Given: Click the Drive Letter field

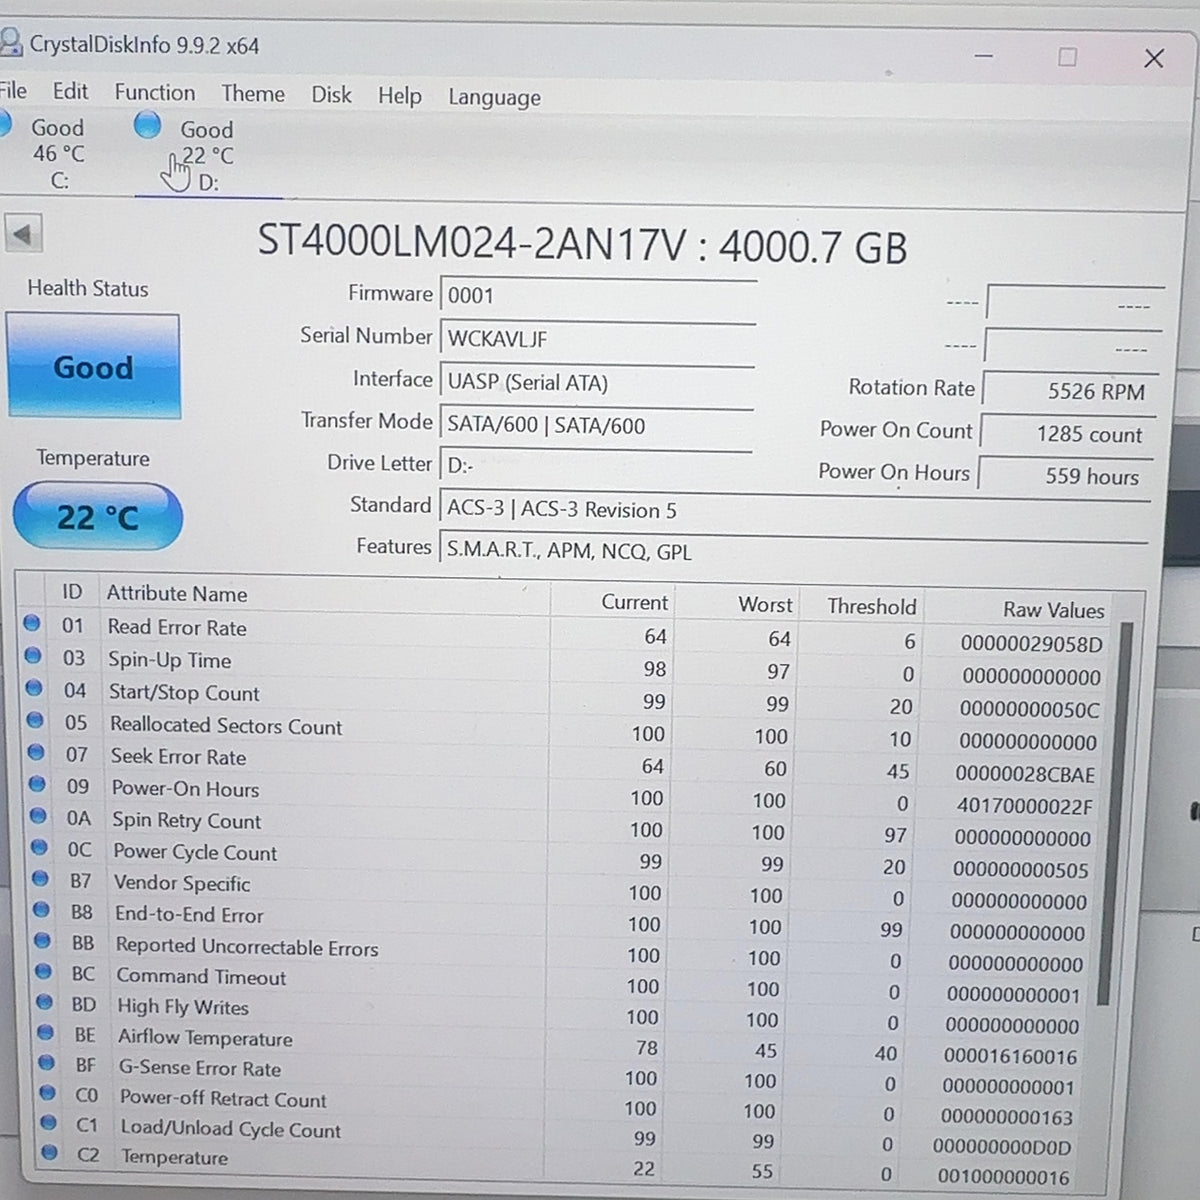Looking at the screenshot, I should click(x=596, y=467).
